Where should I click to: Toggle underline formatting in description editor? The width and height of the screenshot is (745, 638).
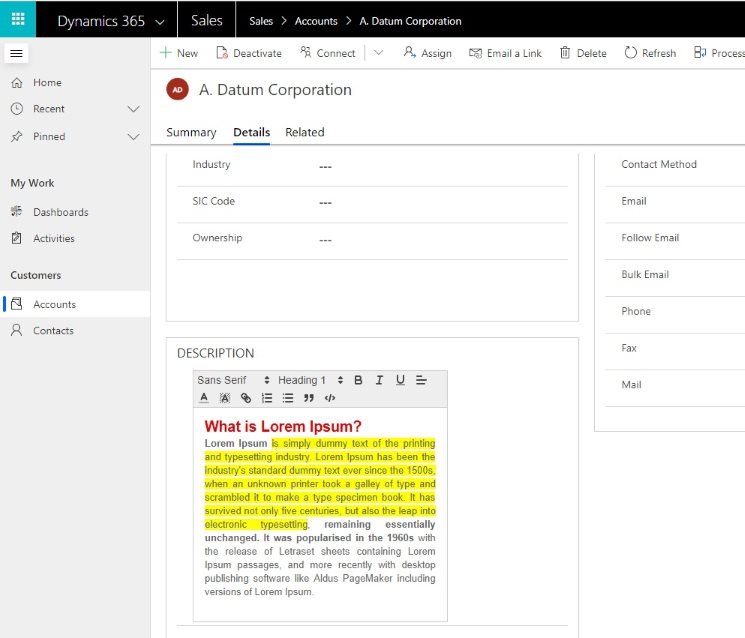[400, 380]
